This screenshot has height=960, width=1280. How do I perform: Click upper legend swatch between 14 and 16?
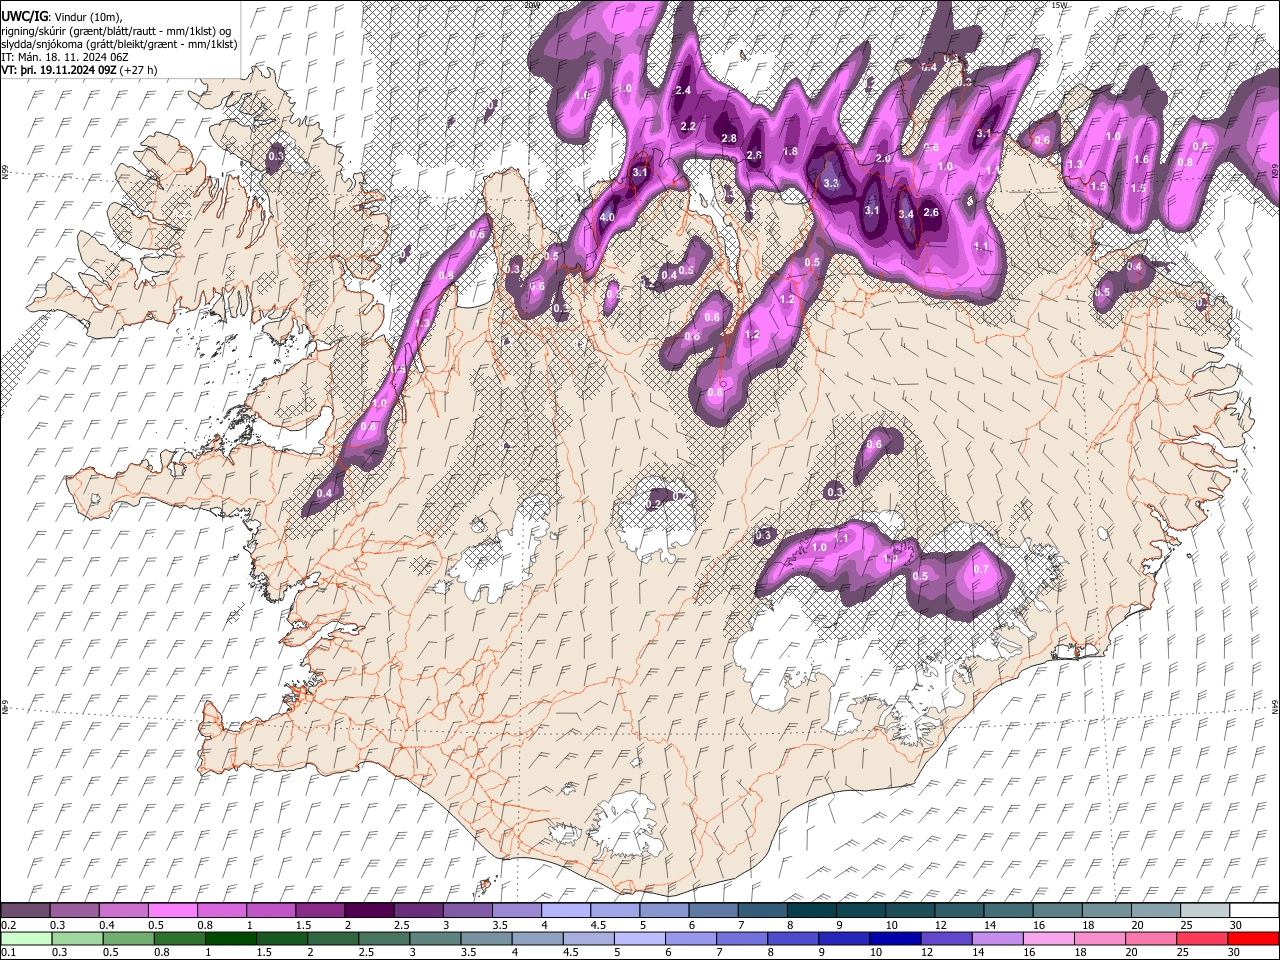pyautogui.click(x=1007, y=911)
